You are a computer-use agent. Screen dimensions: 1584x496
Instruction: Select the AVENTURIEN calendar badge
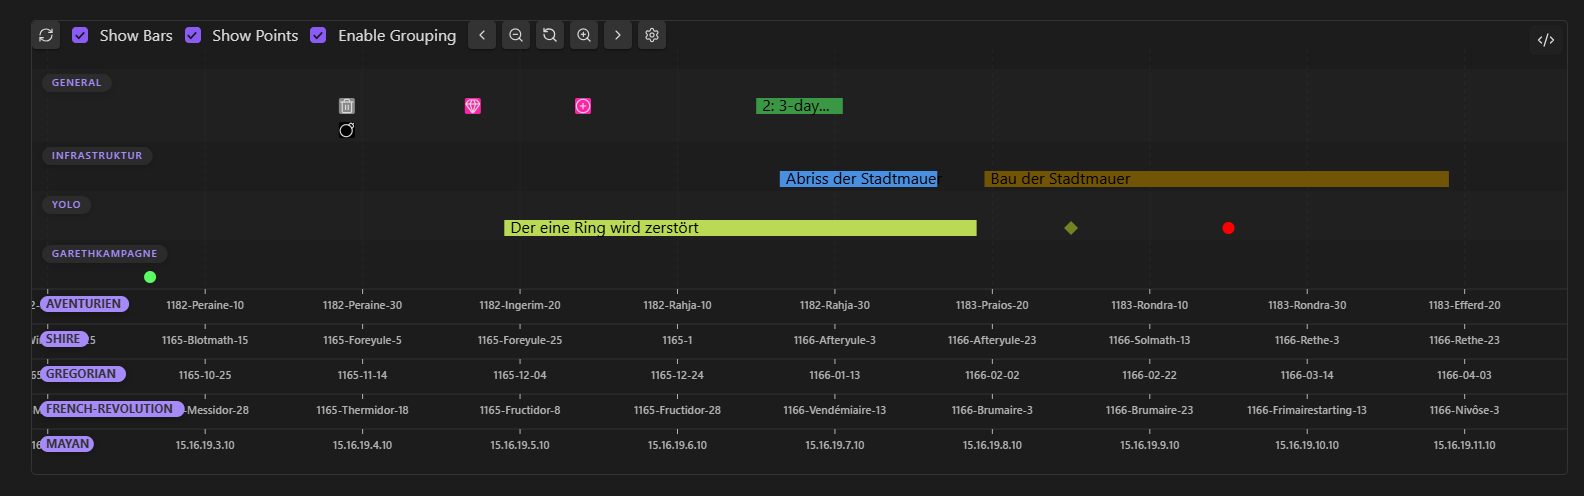(x=84, y=304)
